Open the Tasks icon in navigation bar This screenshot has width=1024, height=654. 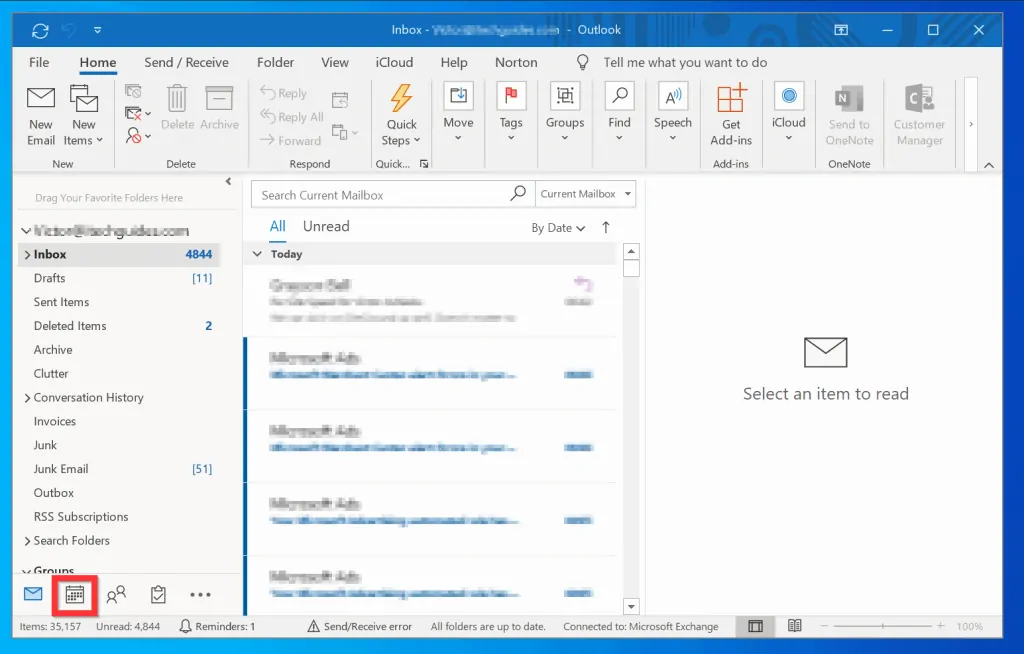(x=157, y=594)
